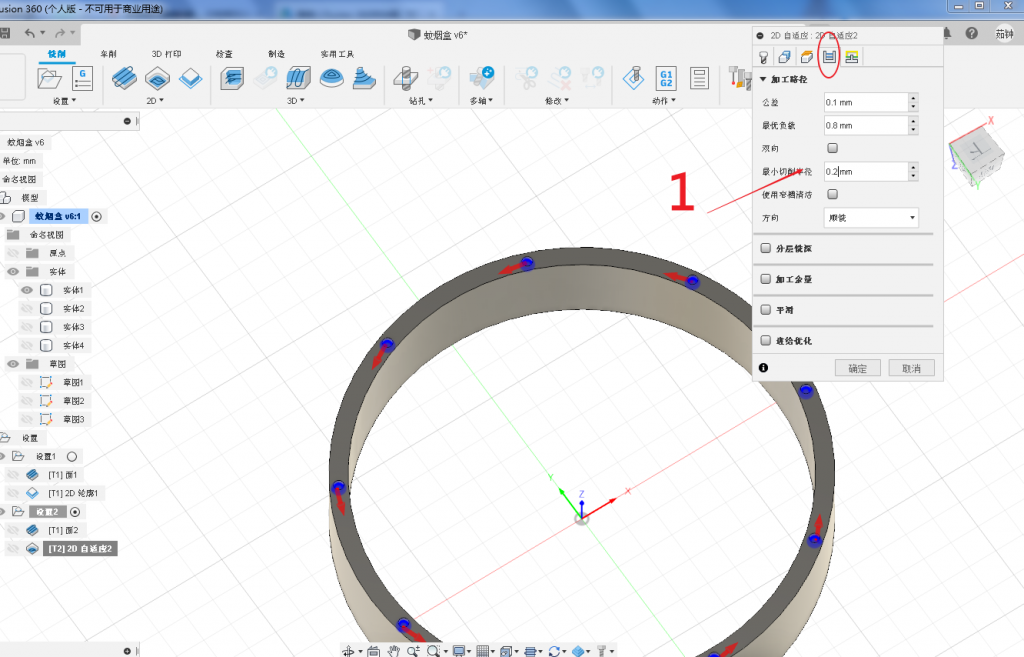Toggle visibility eye for 草图 folder
The image size is (1024, 657).
click(x=13, y=364)
